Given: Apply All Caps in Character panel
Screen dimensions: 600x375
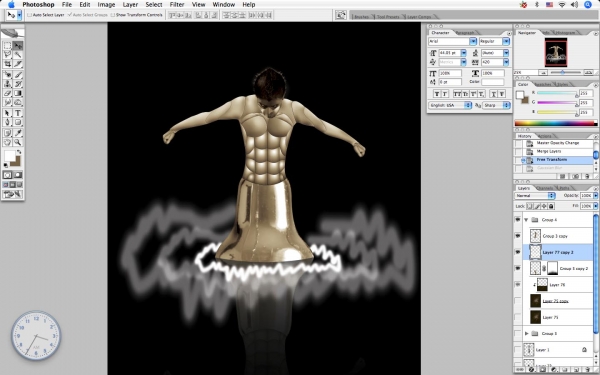Looking at the screenshot, I should tap(457, 94).
